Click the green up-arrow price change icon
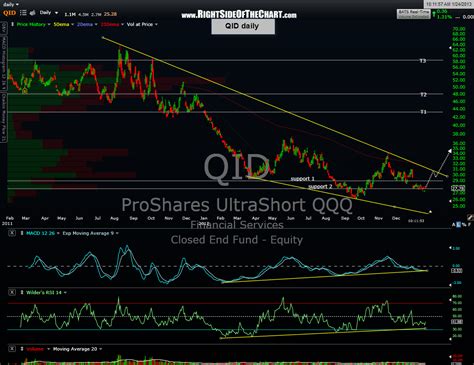The width and height of the screenshot is (474, 365). pyautogui.click(x=434, y=14)
